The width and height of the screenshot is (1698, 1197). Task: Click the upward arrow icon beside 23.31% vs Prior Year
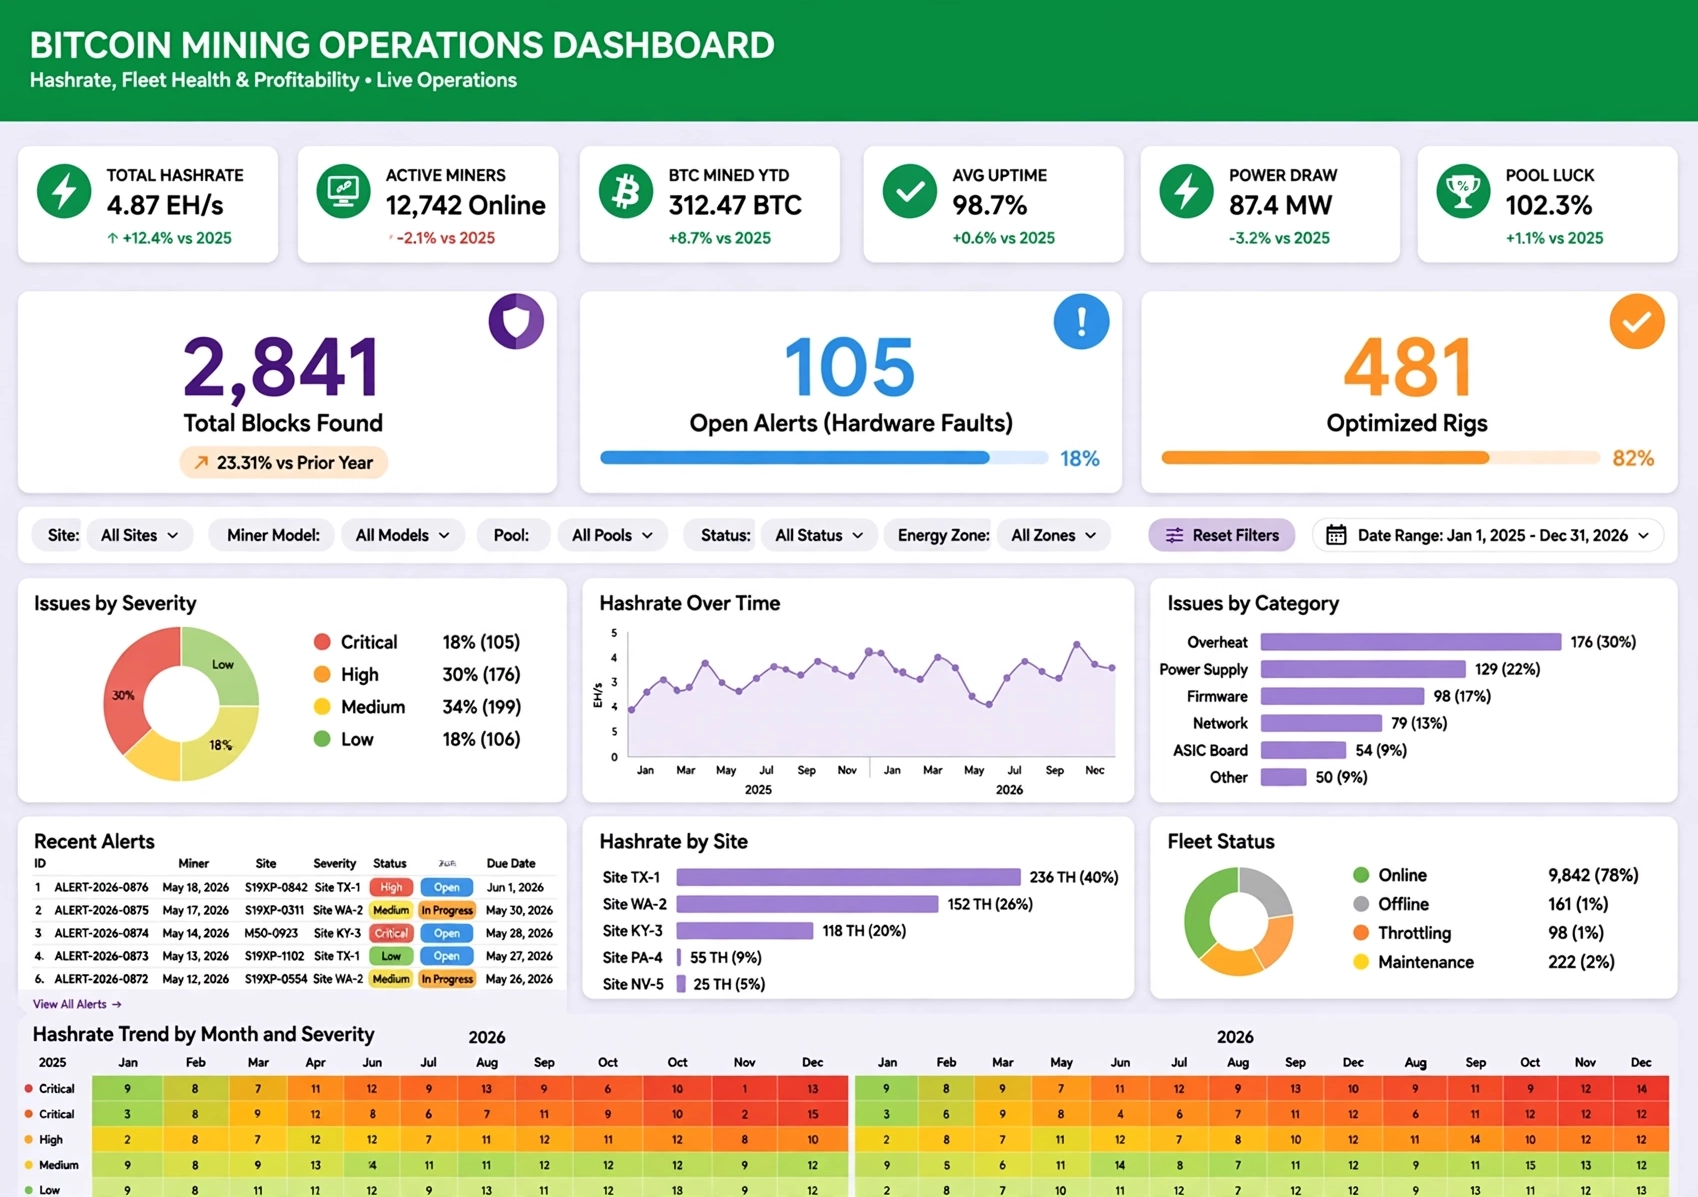pyautogui.click(x=201, y=462)
